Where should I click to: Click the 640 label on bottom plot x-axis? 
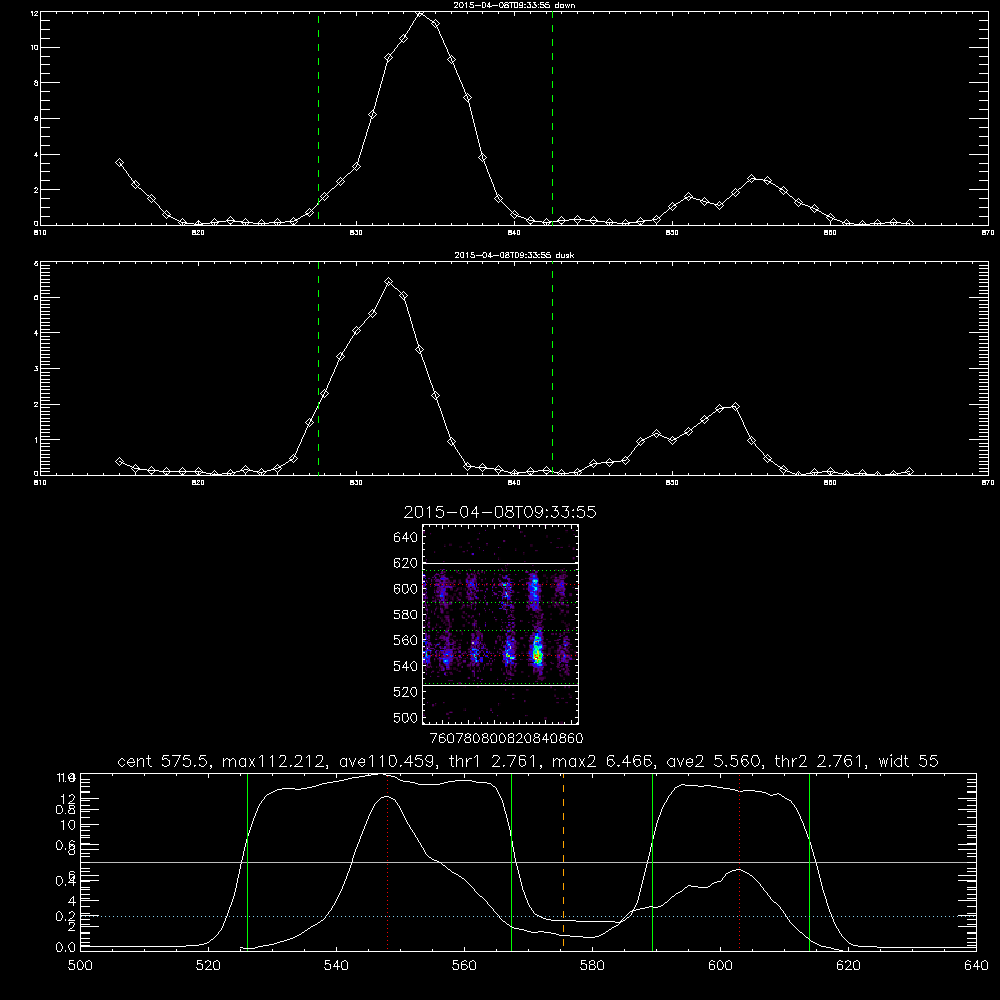point(976,966)
